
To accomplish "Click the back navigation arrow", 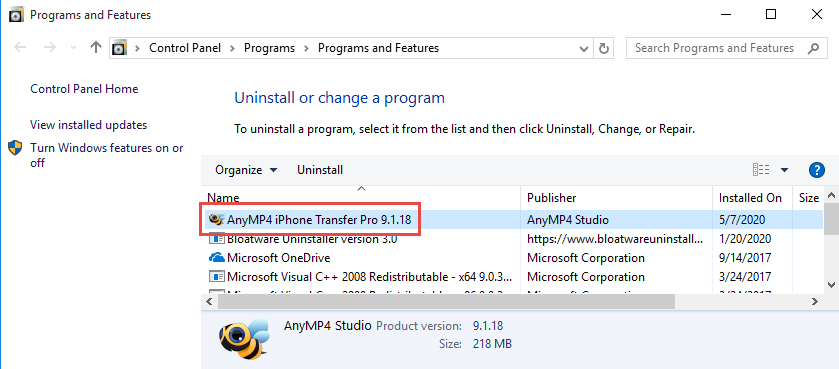I will pyautogui.click(x=20, y=48).
